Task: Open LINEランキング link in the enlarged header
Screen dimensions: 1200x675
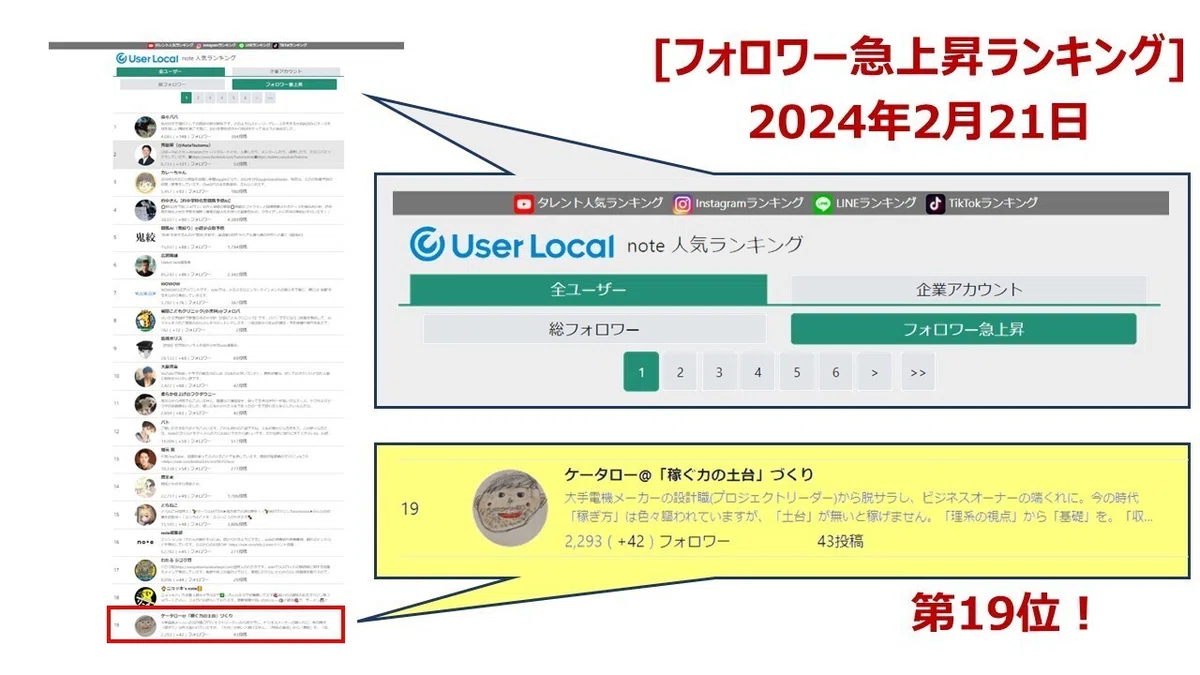Action: [x=874, y=203]
